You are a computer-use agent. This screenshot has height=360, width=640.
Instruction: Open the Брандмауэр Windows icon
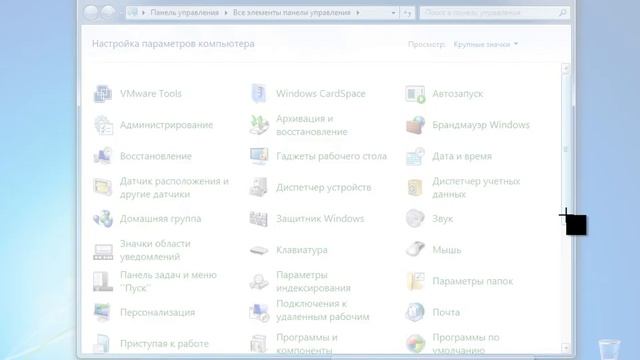tap(416, 125)
